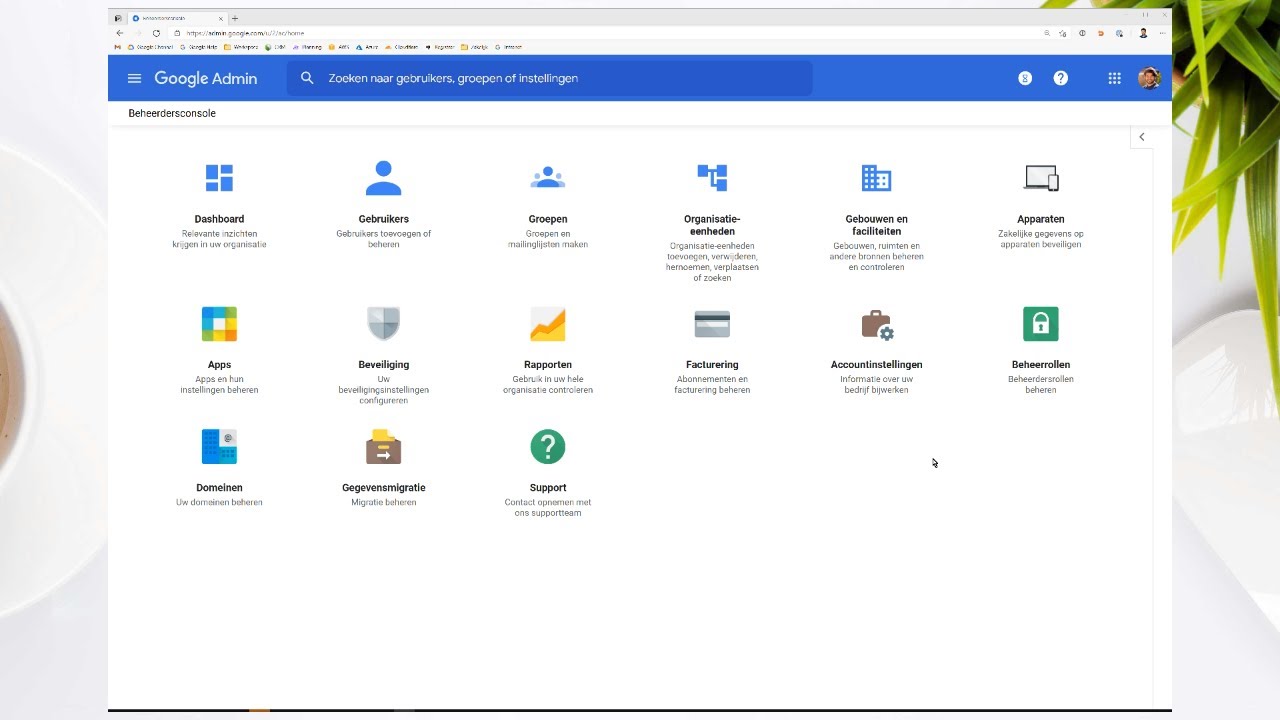This screenshot has height=720, width=1280.
Task: Open the Organisatie-eenheden title link
Action: [x=712, y=225]
